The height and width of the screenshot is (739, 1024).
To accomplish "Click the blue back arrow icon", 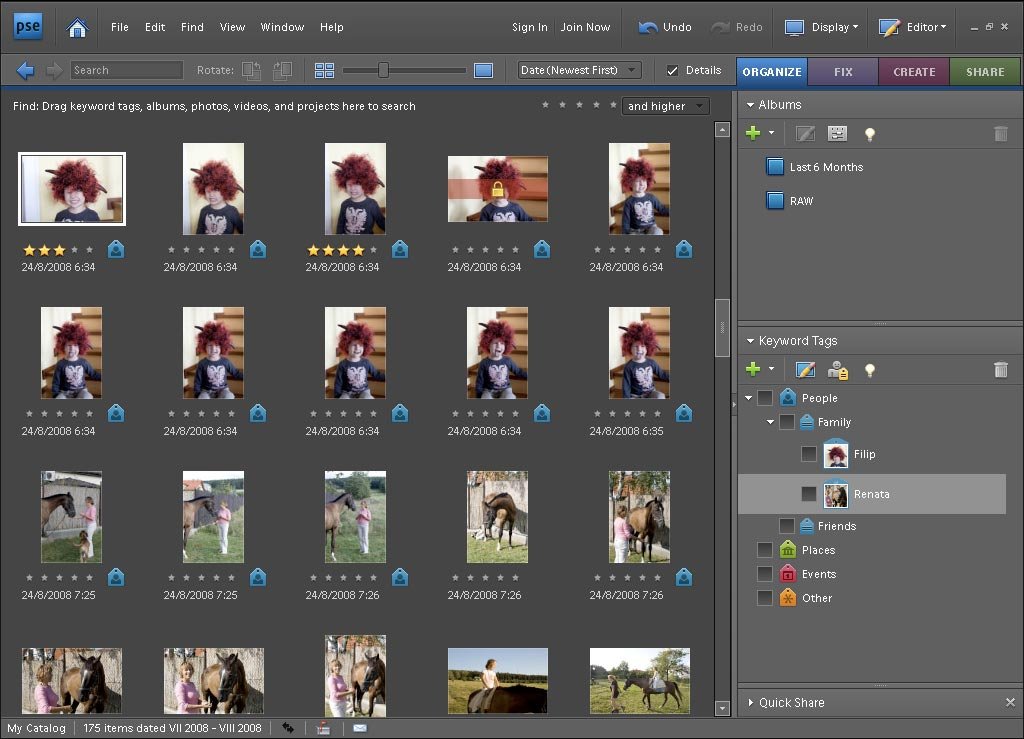I will (x=26, y=70).
